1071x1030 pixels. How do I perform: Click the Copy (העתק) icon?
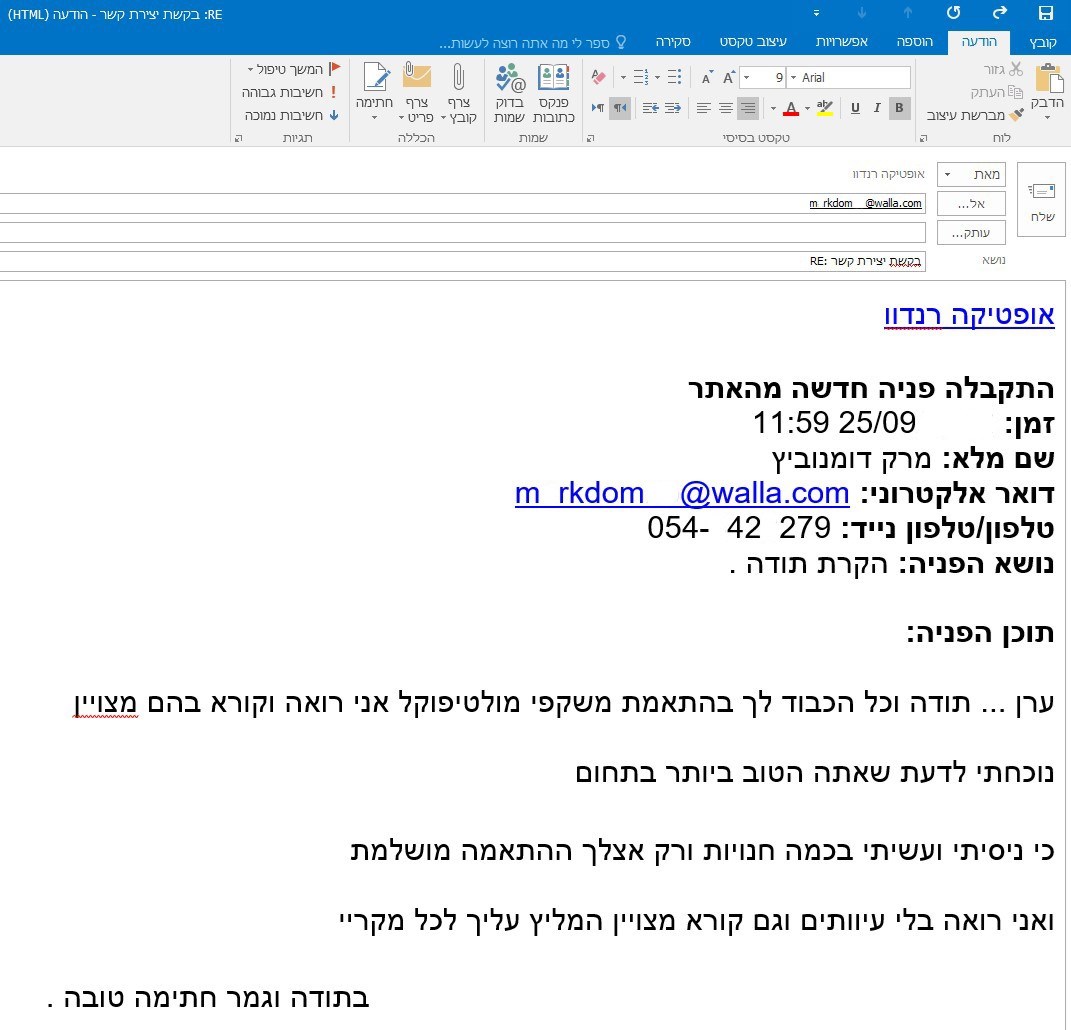coord(1016,92)
